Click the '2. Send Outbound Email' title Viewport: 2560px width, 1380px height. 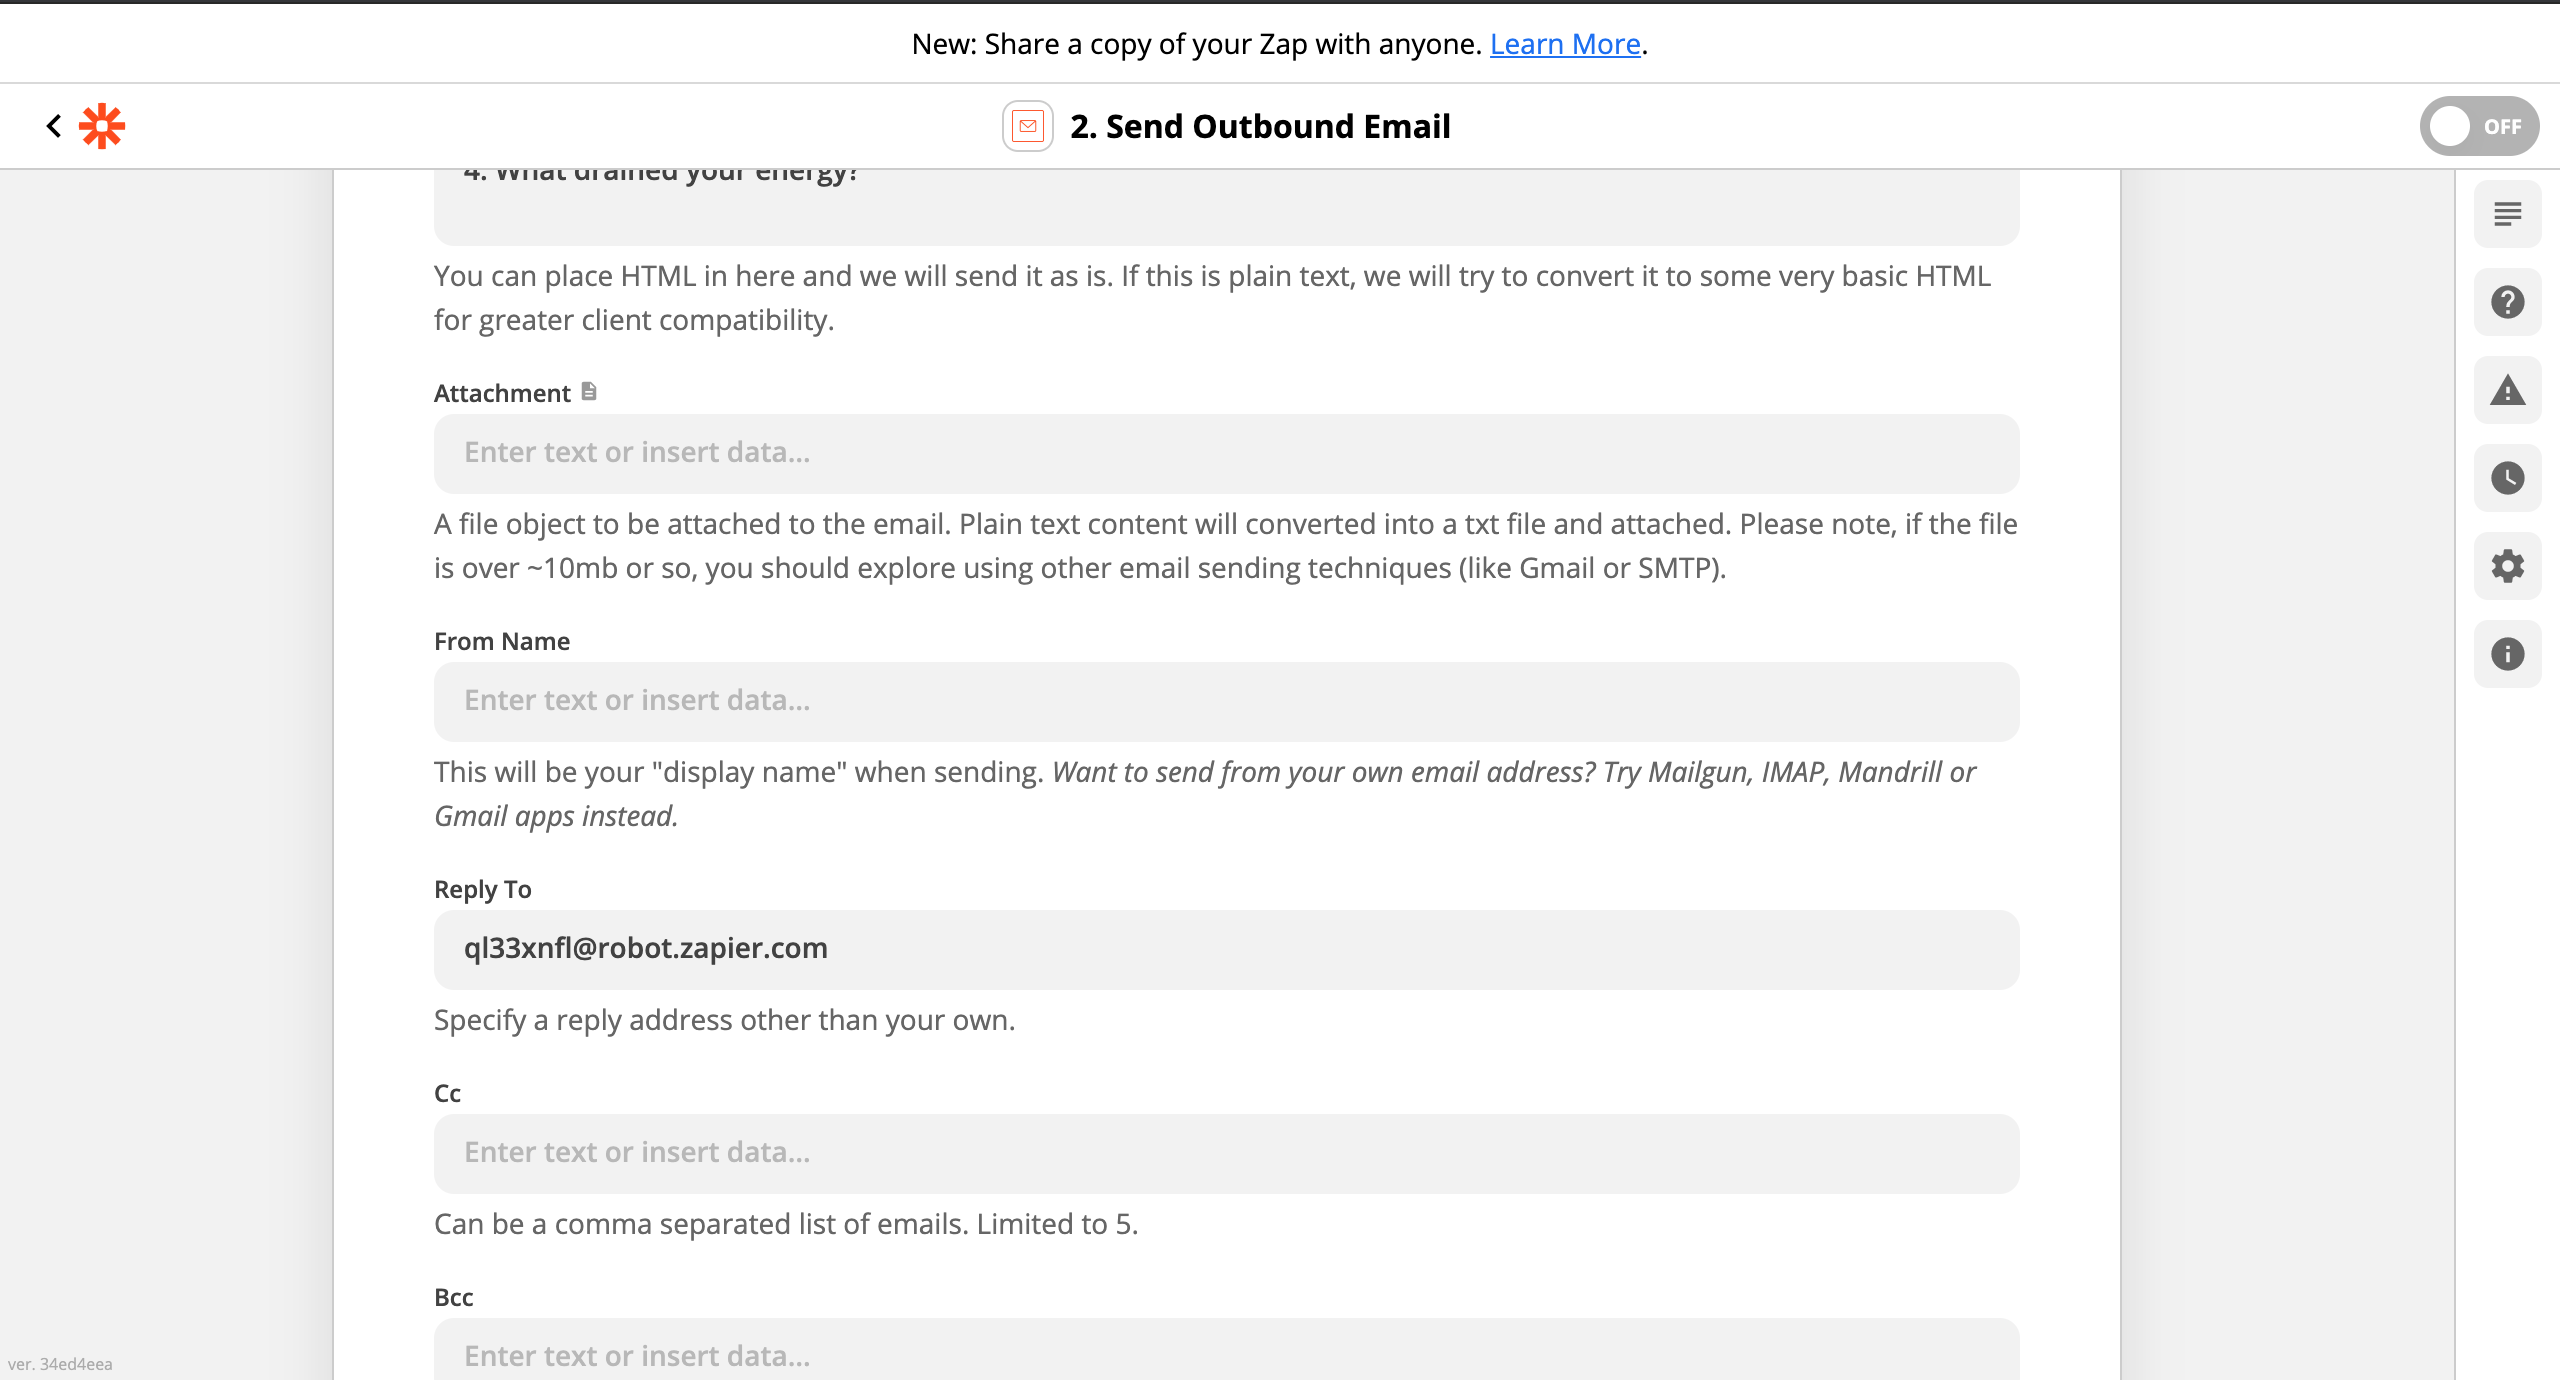tap(1260, 126)
